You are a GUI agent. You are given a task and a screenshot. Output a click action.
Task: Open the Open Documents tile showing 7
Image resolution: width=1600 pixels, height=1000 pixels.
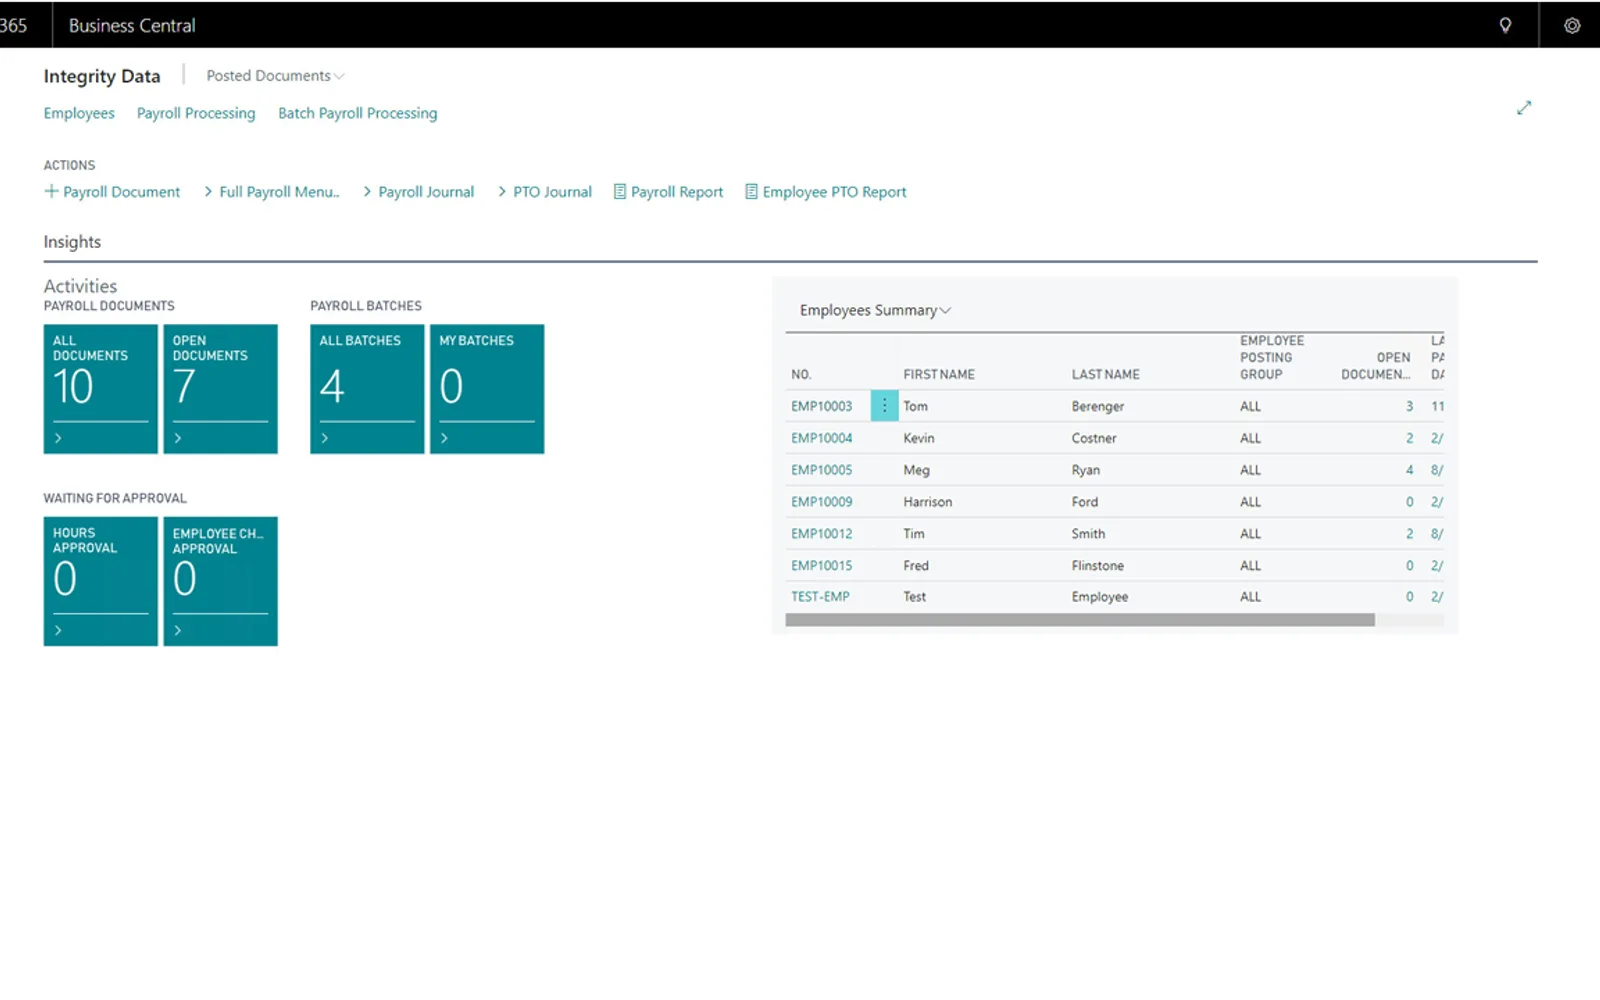click(221, 389)
